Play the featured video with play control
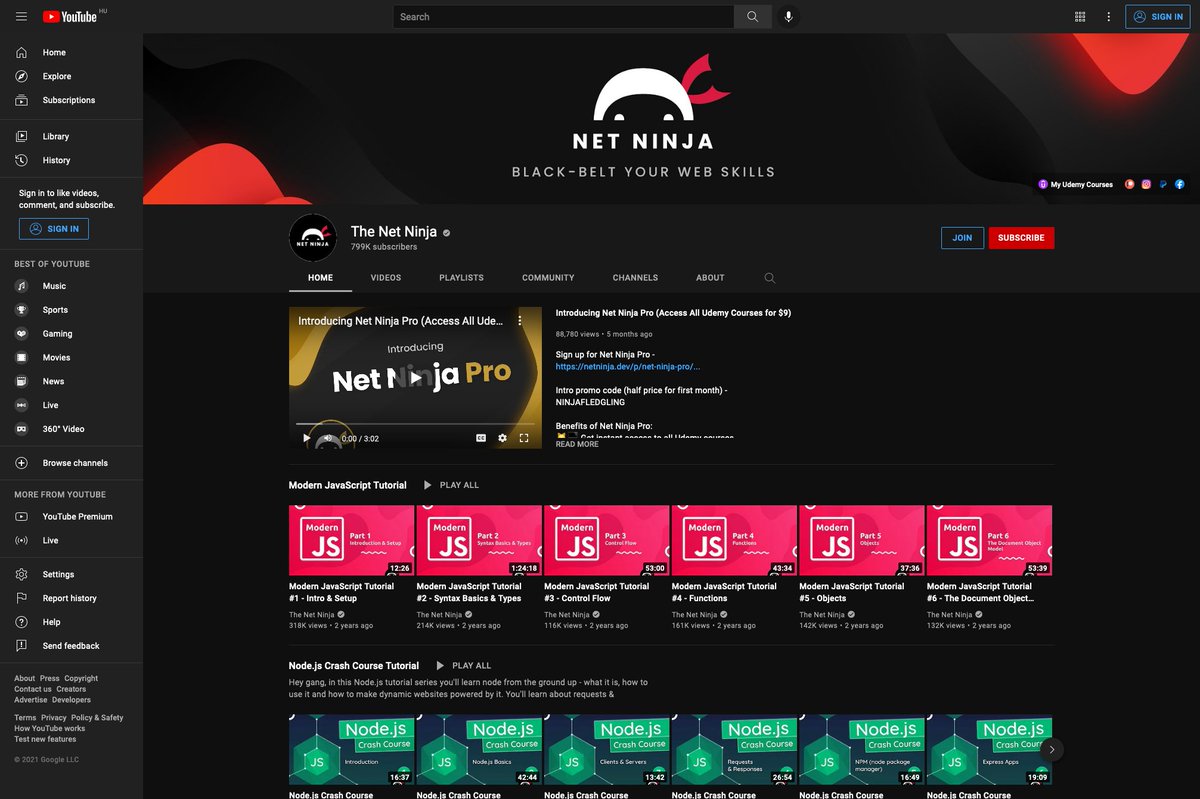The image size is (1200, 799). click(307, 438)
